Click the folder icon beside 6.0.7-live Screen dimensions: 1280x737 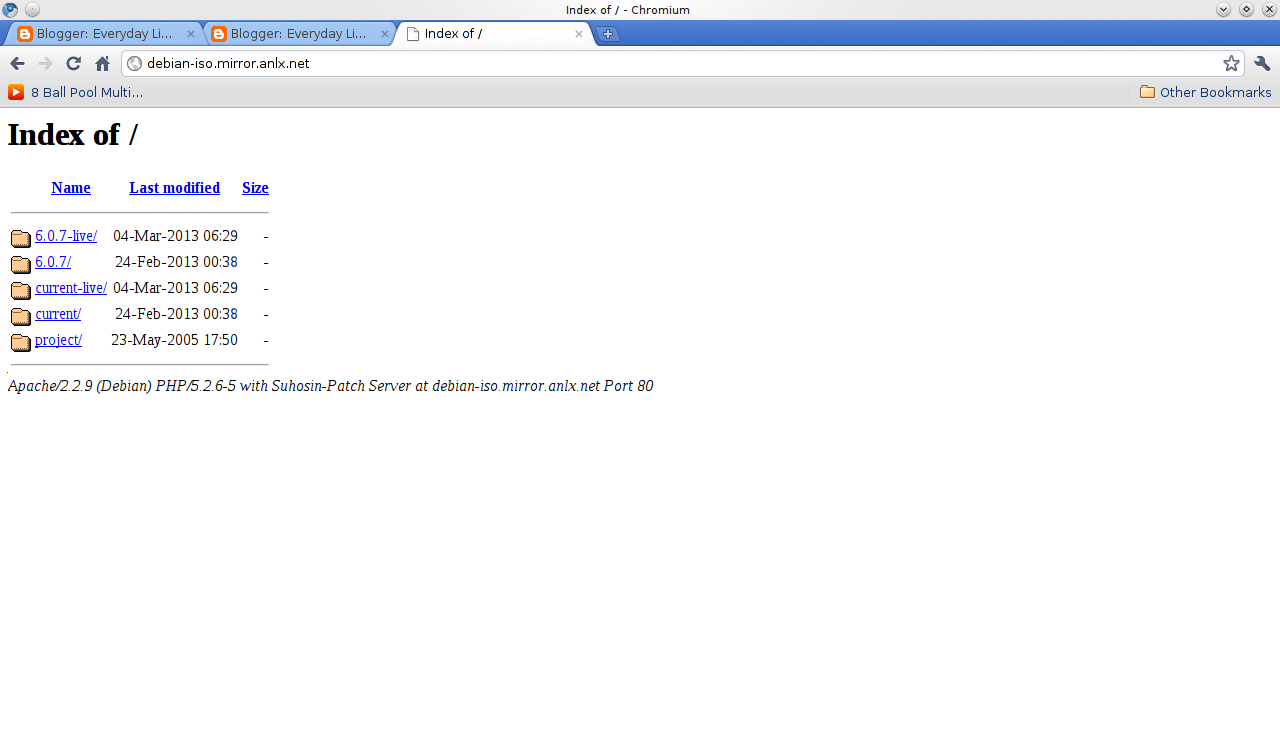tap(21, 238)
